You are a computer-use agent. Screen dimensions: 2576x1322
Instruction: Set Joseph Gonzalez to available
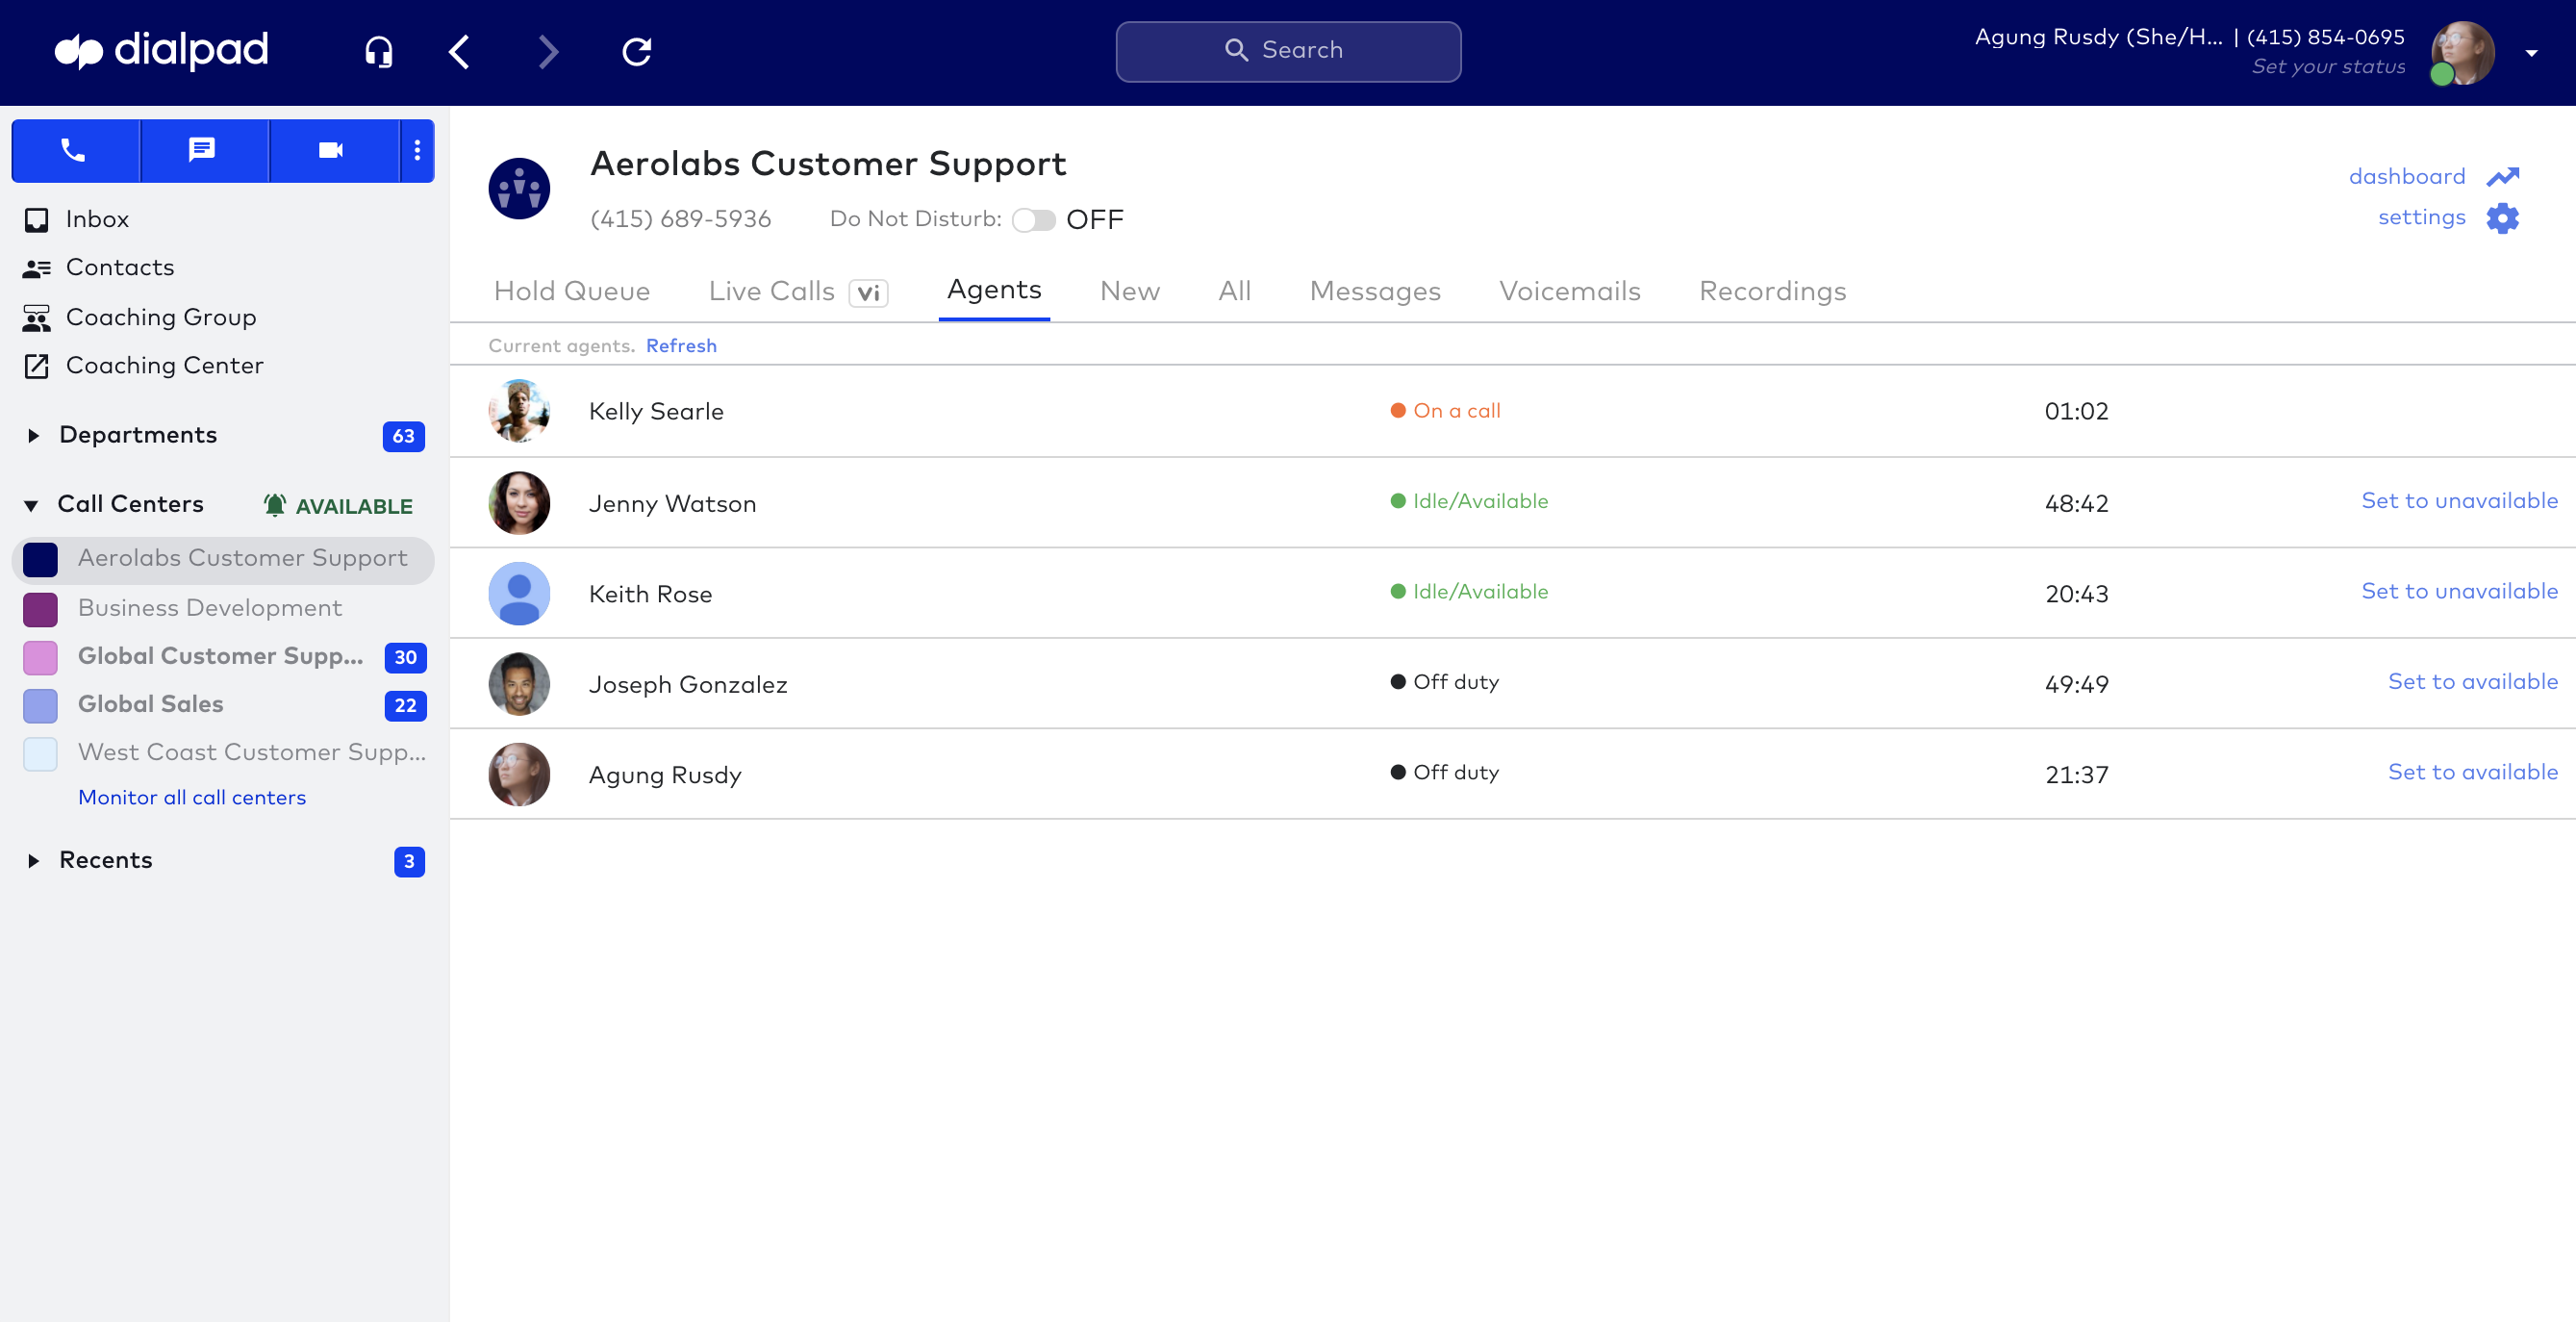tap(2472, 682)
